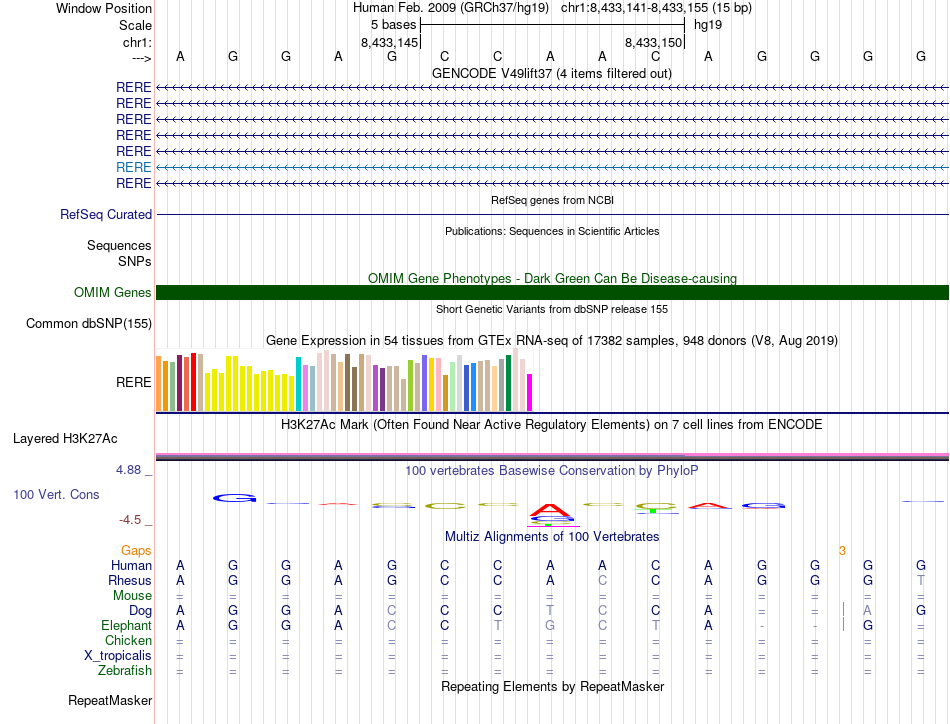This screenshot has width=950, height=724.
Task: Click the dark green OMIM gene bar
Action: [x=552, y=293]
